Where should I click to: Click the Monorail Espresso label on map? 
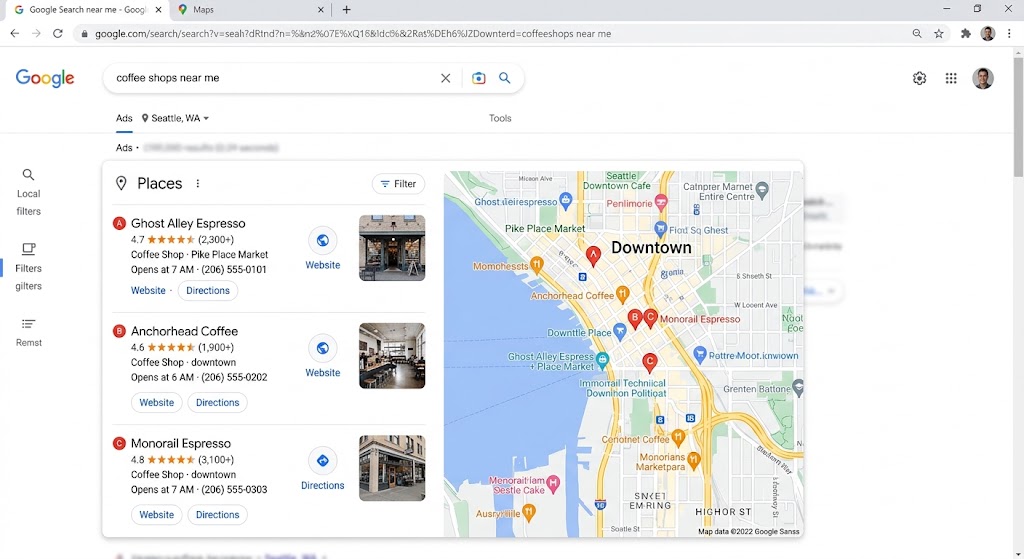pyautogui.click(x=700, y=319)
